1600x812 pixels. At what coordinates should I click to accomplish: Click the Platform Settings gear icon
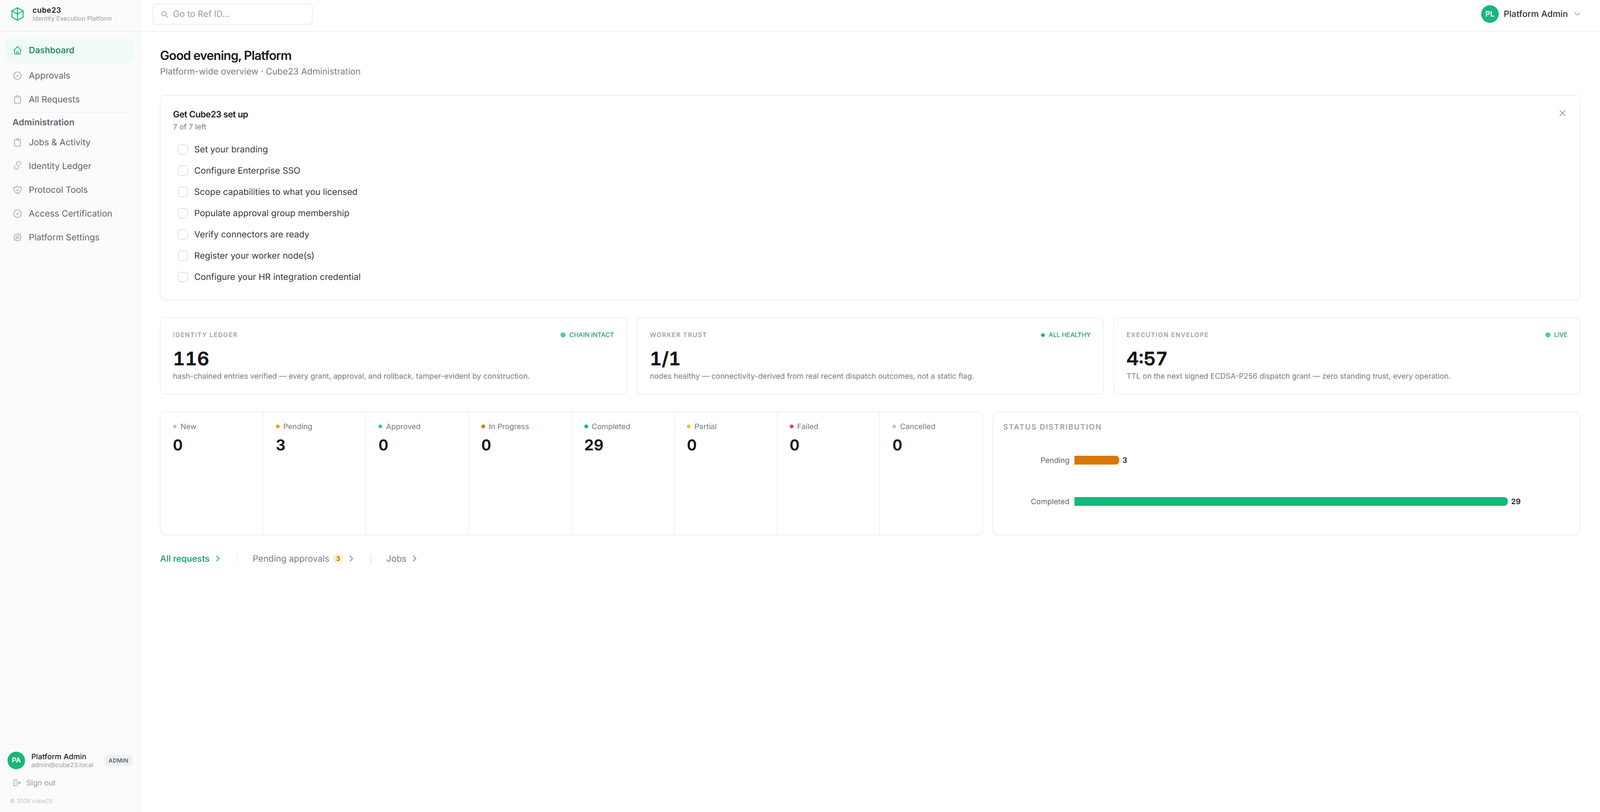(x=17, y=238)
